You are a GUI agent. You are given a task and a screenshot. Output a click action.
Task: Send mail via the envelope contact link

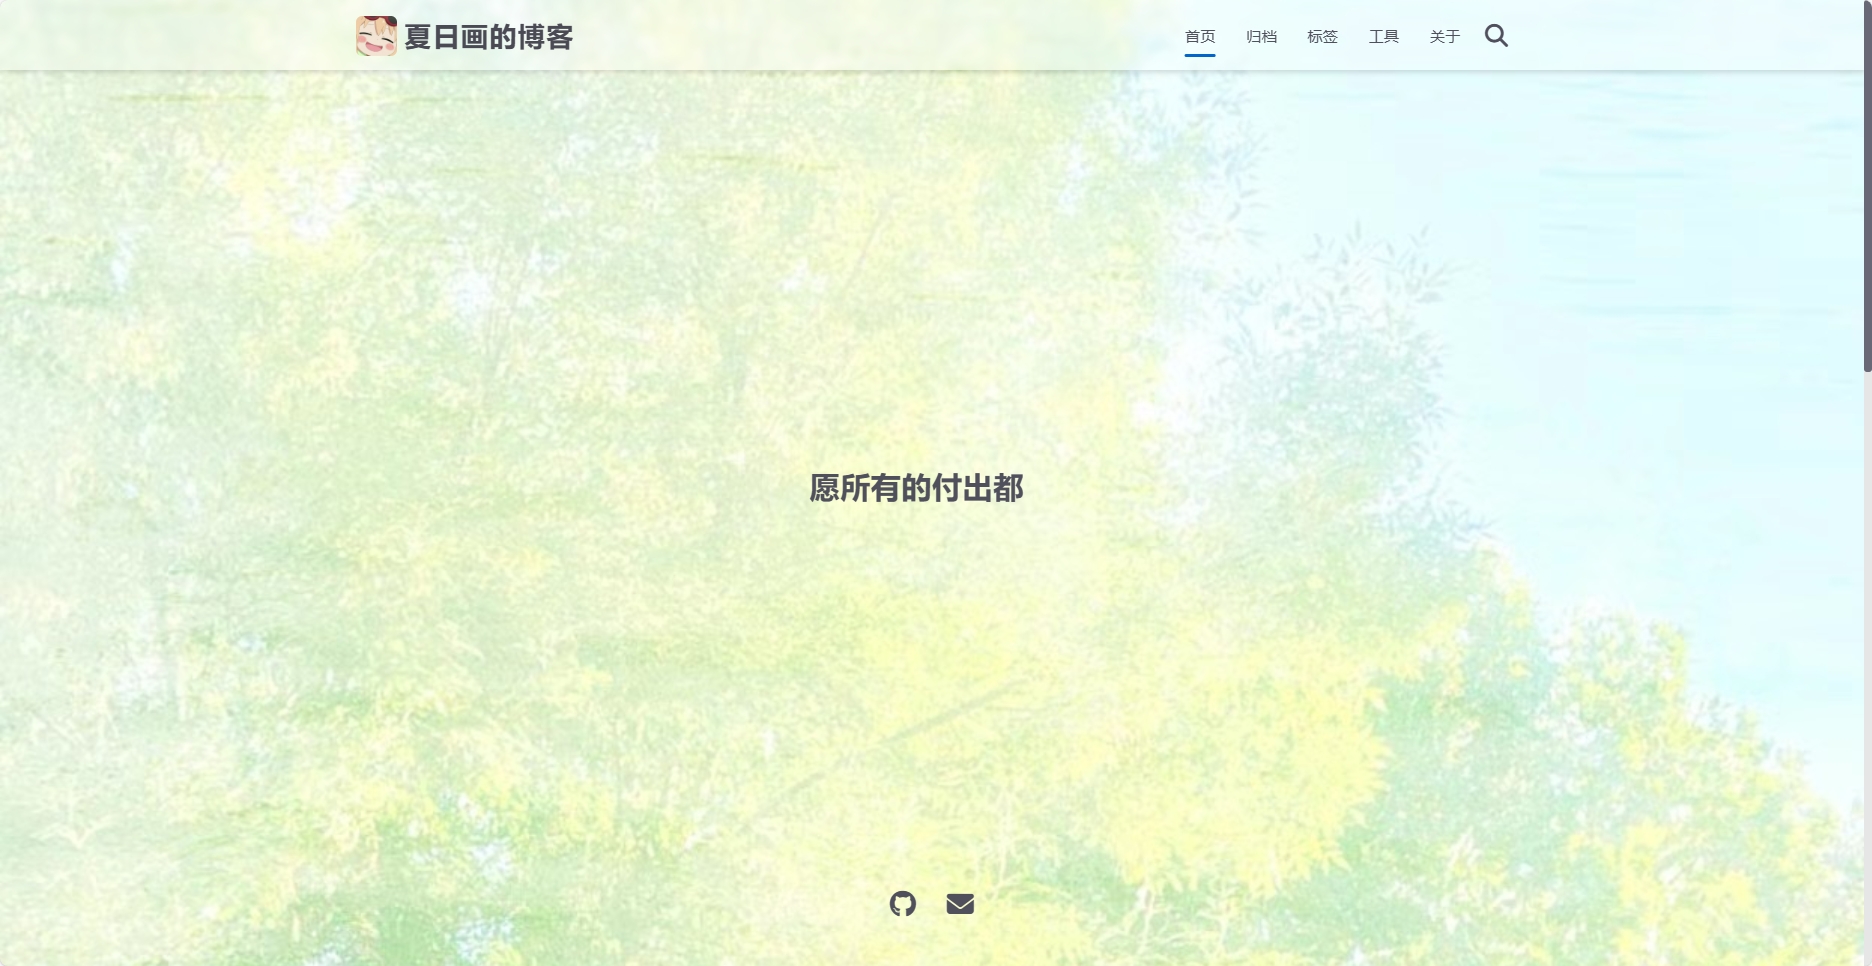tap(960, 904)
